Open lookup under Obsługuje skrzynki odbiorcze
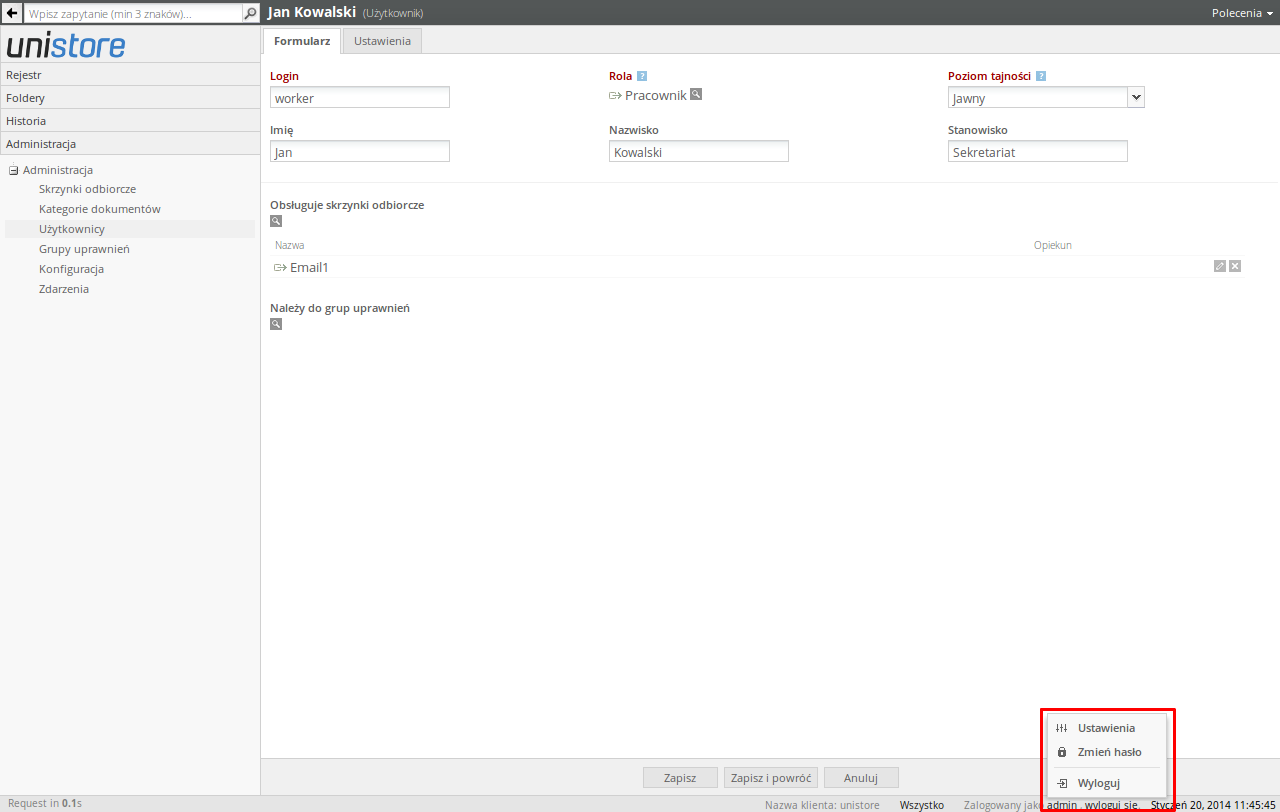1280x812 pixels. (276, 221)
